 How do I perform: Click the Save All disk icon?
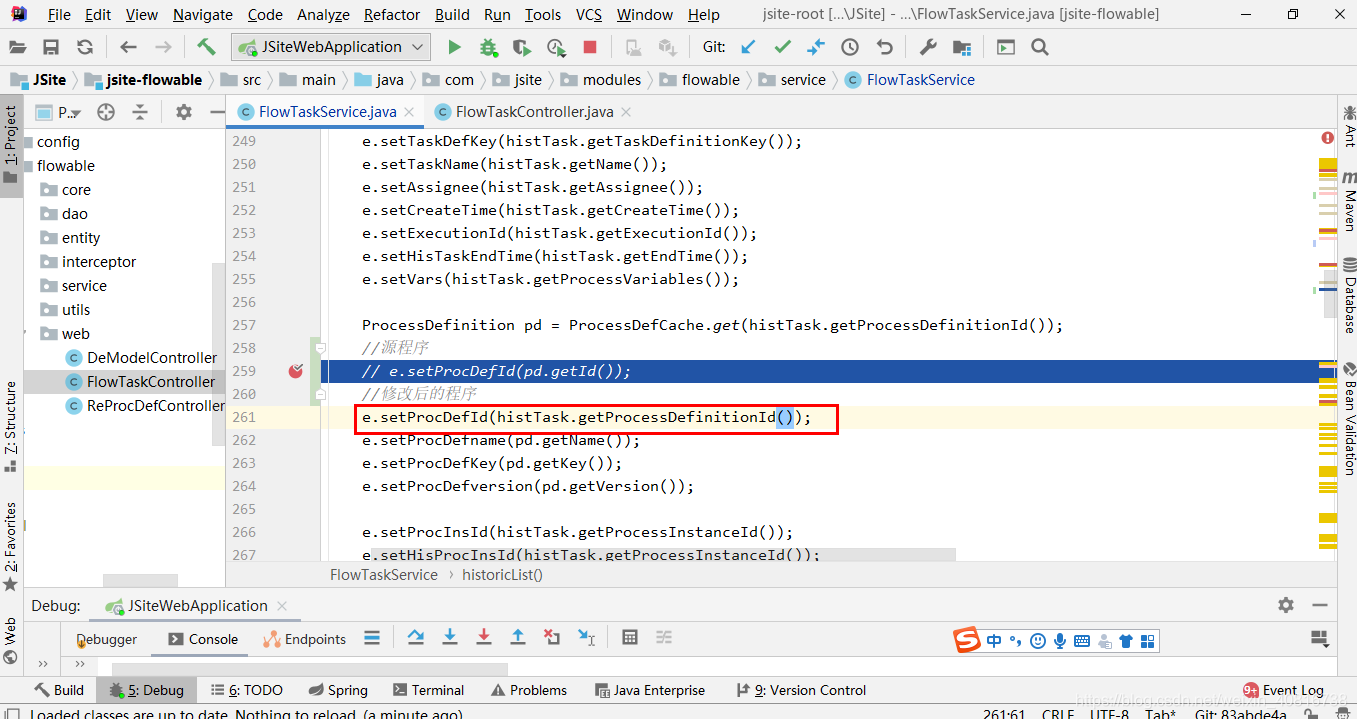[x=51, y=47]
